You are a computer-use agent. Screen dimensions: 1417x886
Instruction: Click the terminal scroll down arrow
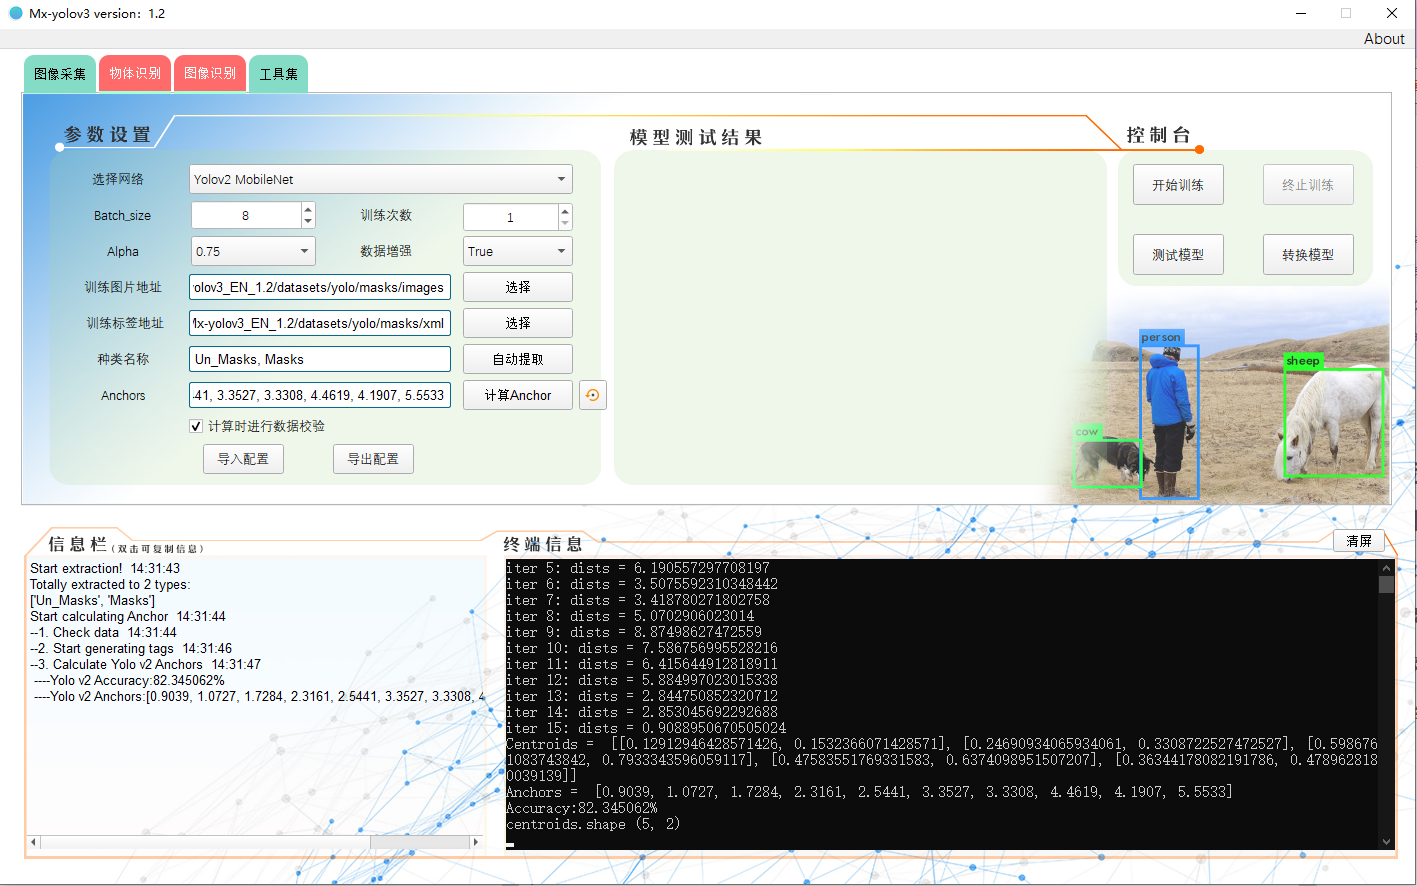point(1386,842)
